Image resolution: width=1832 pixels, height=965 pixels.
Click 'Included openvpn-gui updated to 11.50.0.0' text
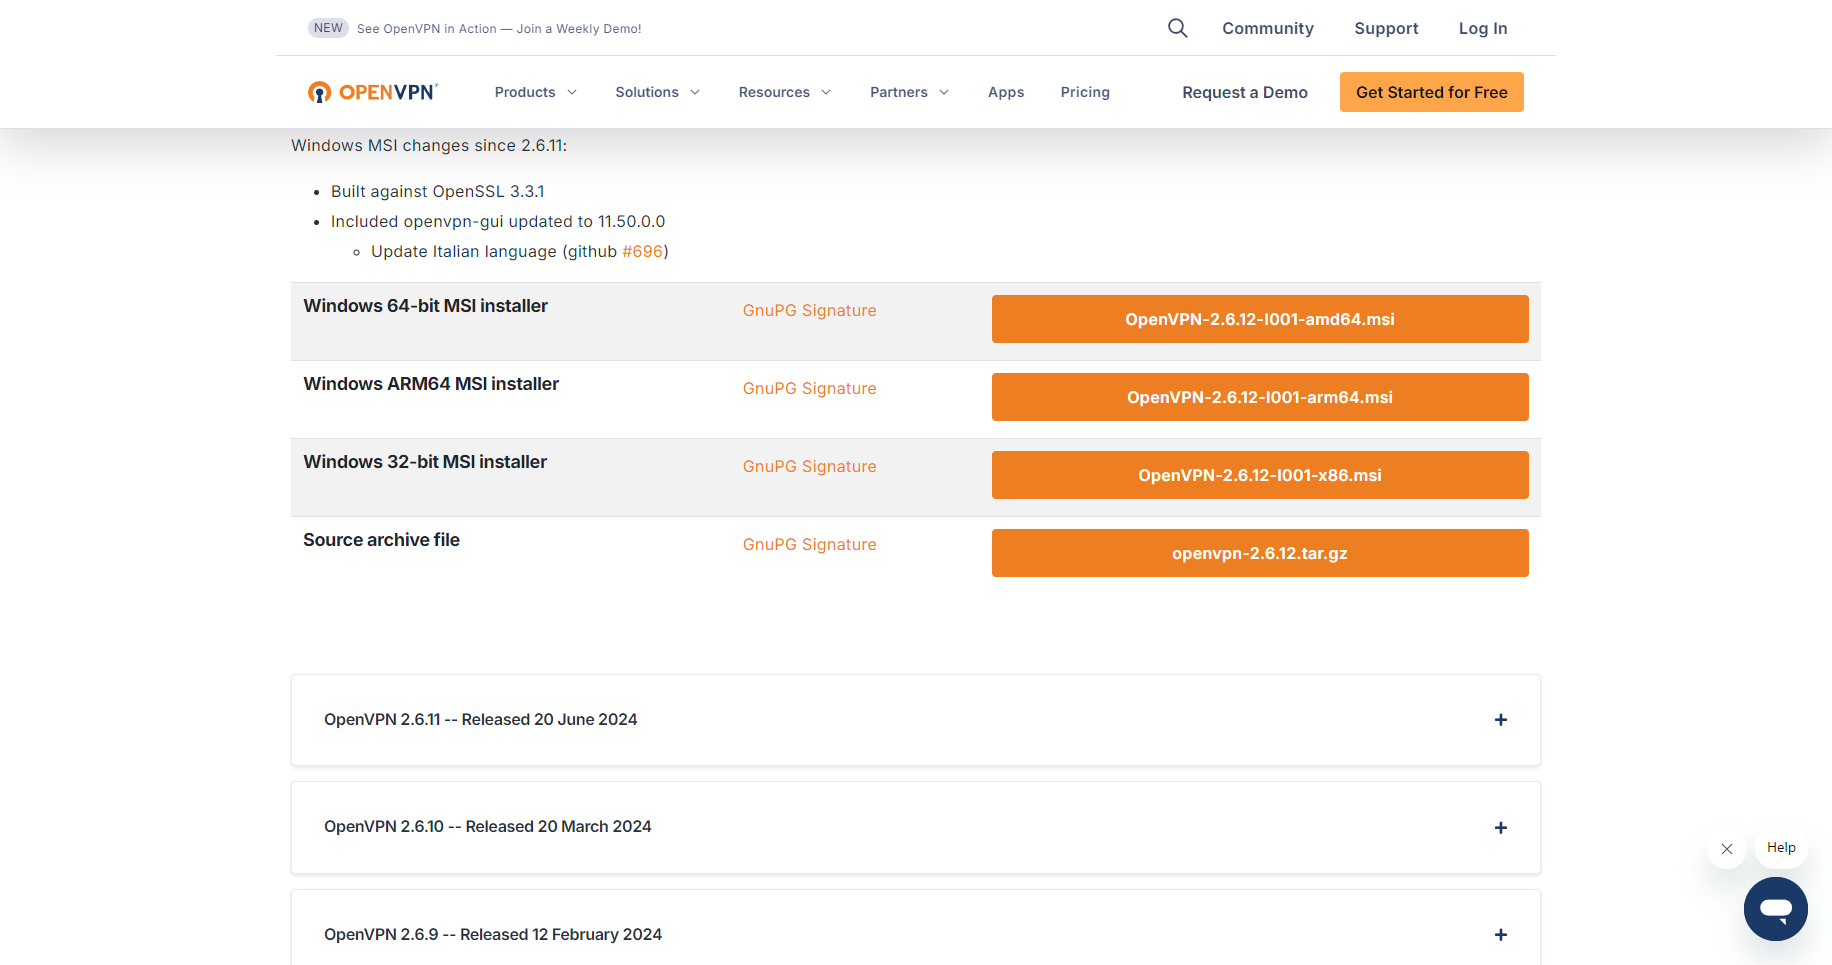[x=498, y=222]
